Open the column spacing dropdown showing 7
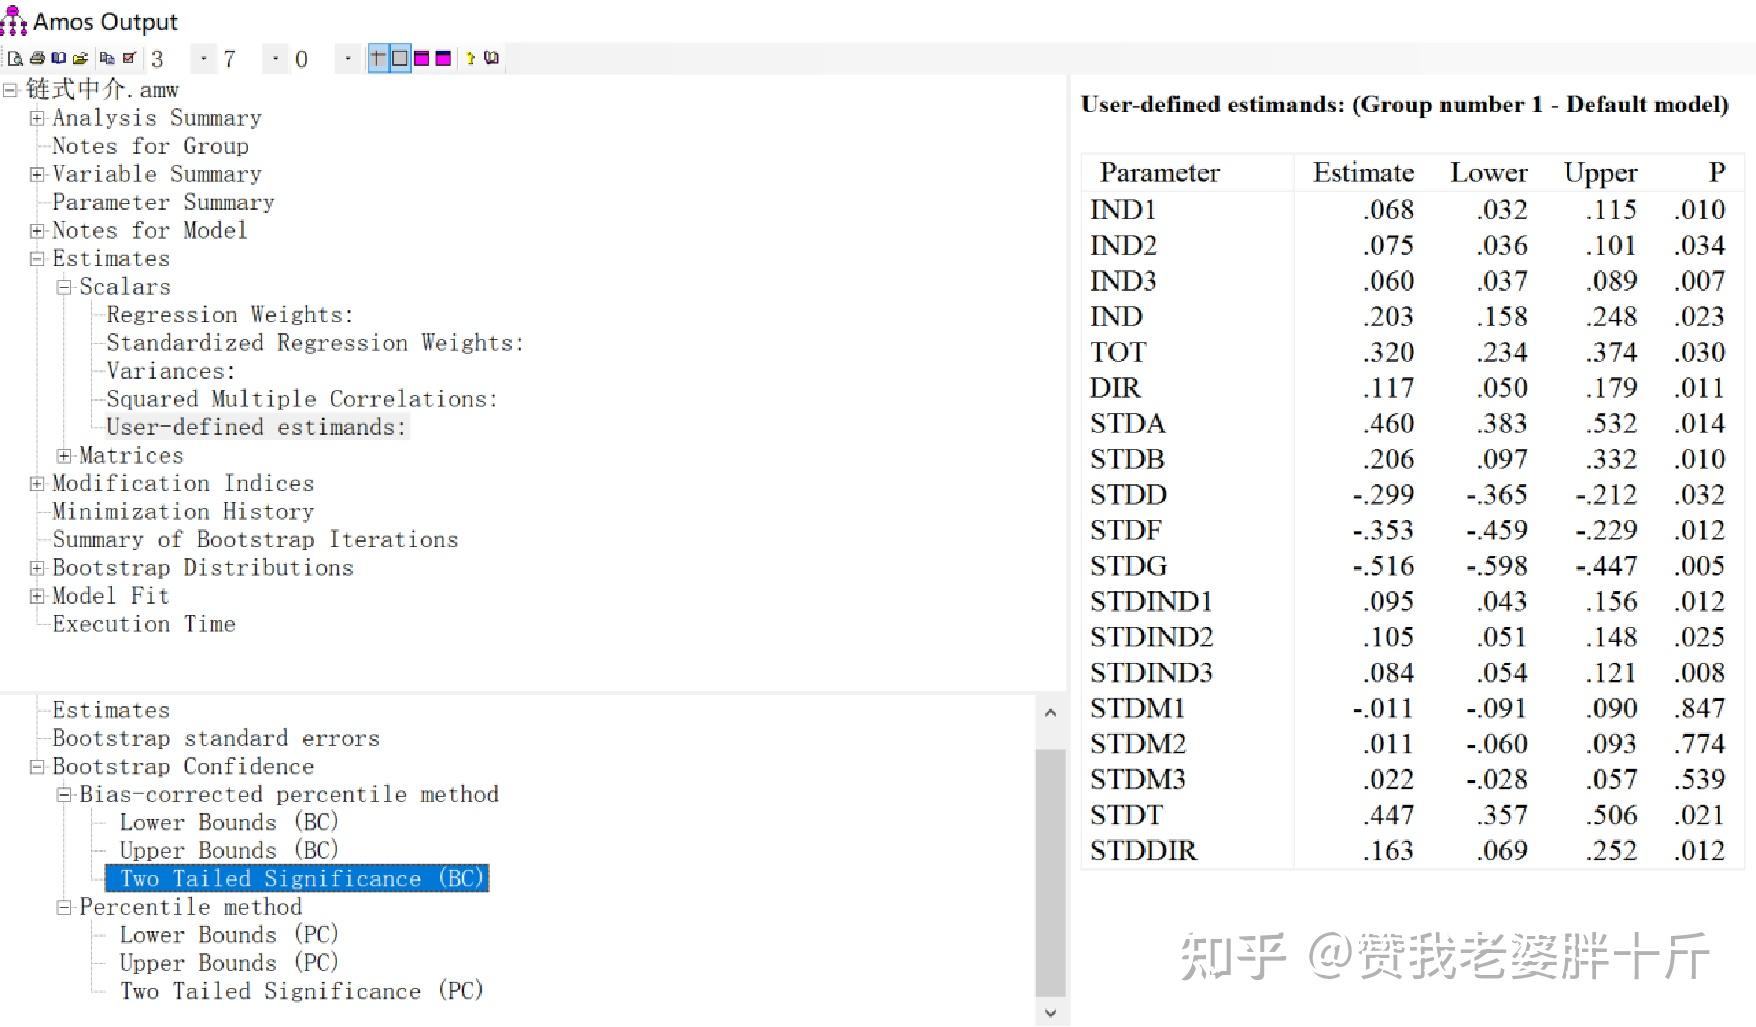The width and height of the screenshot is (1756, 1027). pyautogui.click(x=276, y=59)
